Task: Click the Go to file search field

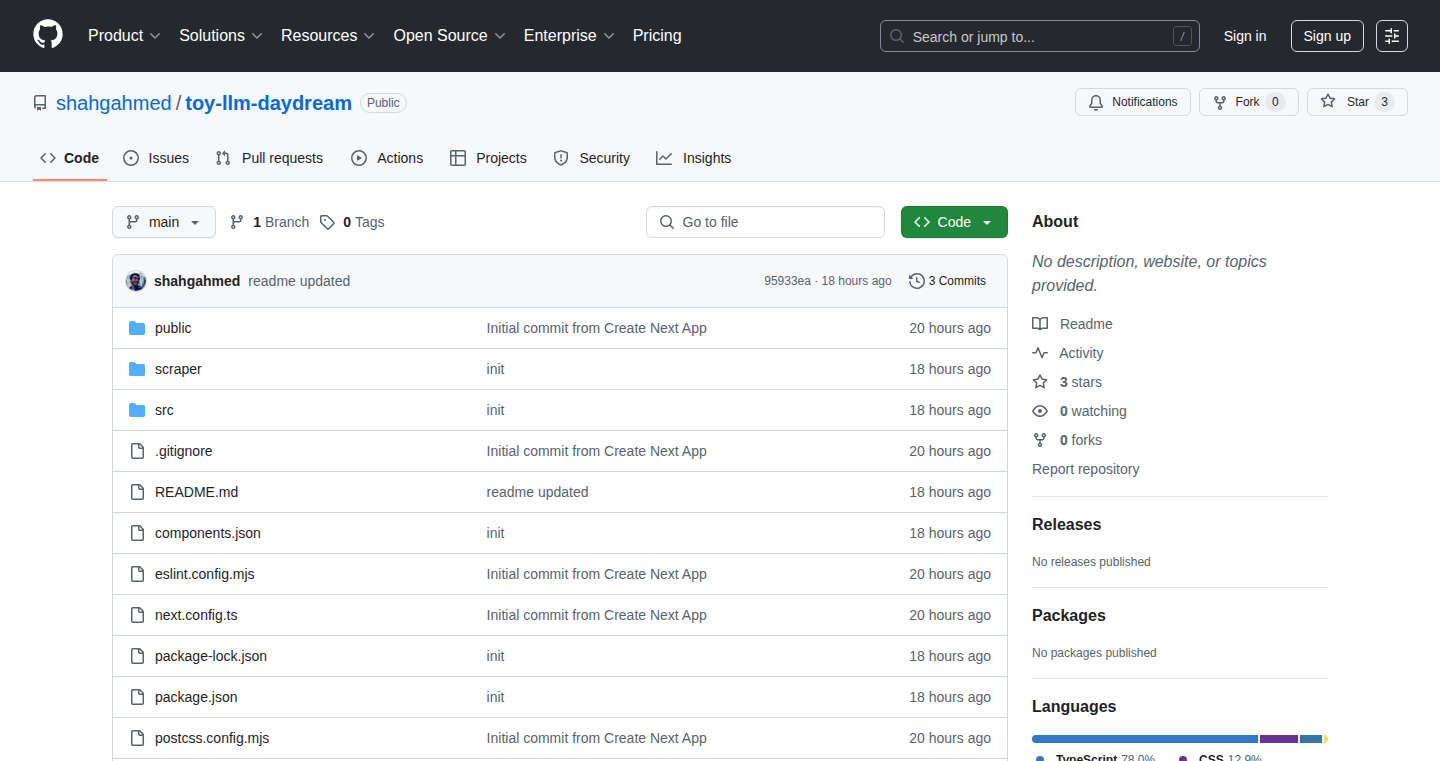Action: (x=766, y=222)
